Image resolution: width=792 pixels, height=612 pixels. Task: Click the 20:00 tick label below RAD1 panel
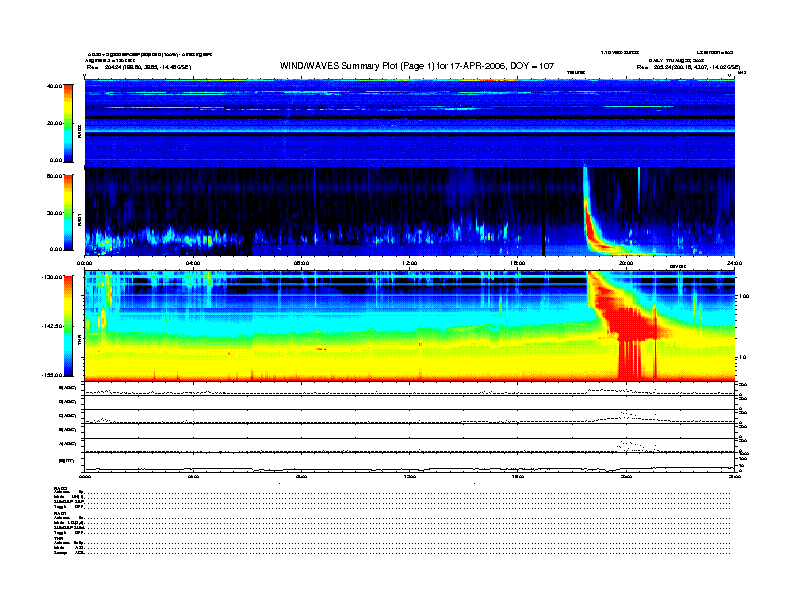click(626, 263)
